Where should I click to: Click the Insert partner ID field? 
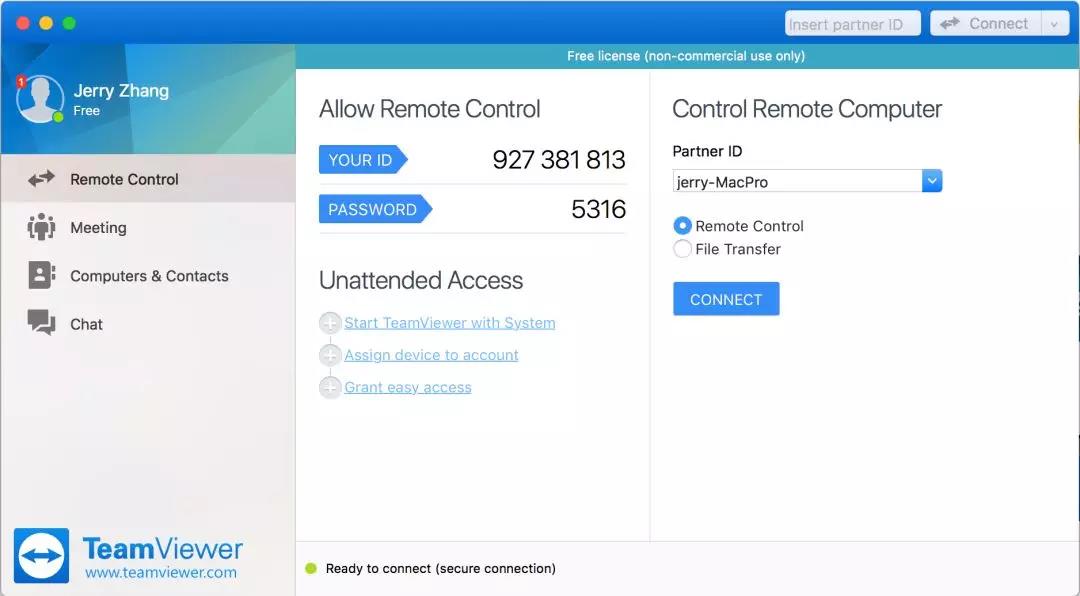tap(853, 24)
